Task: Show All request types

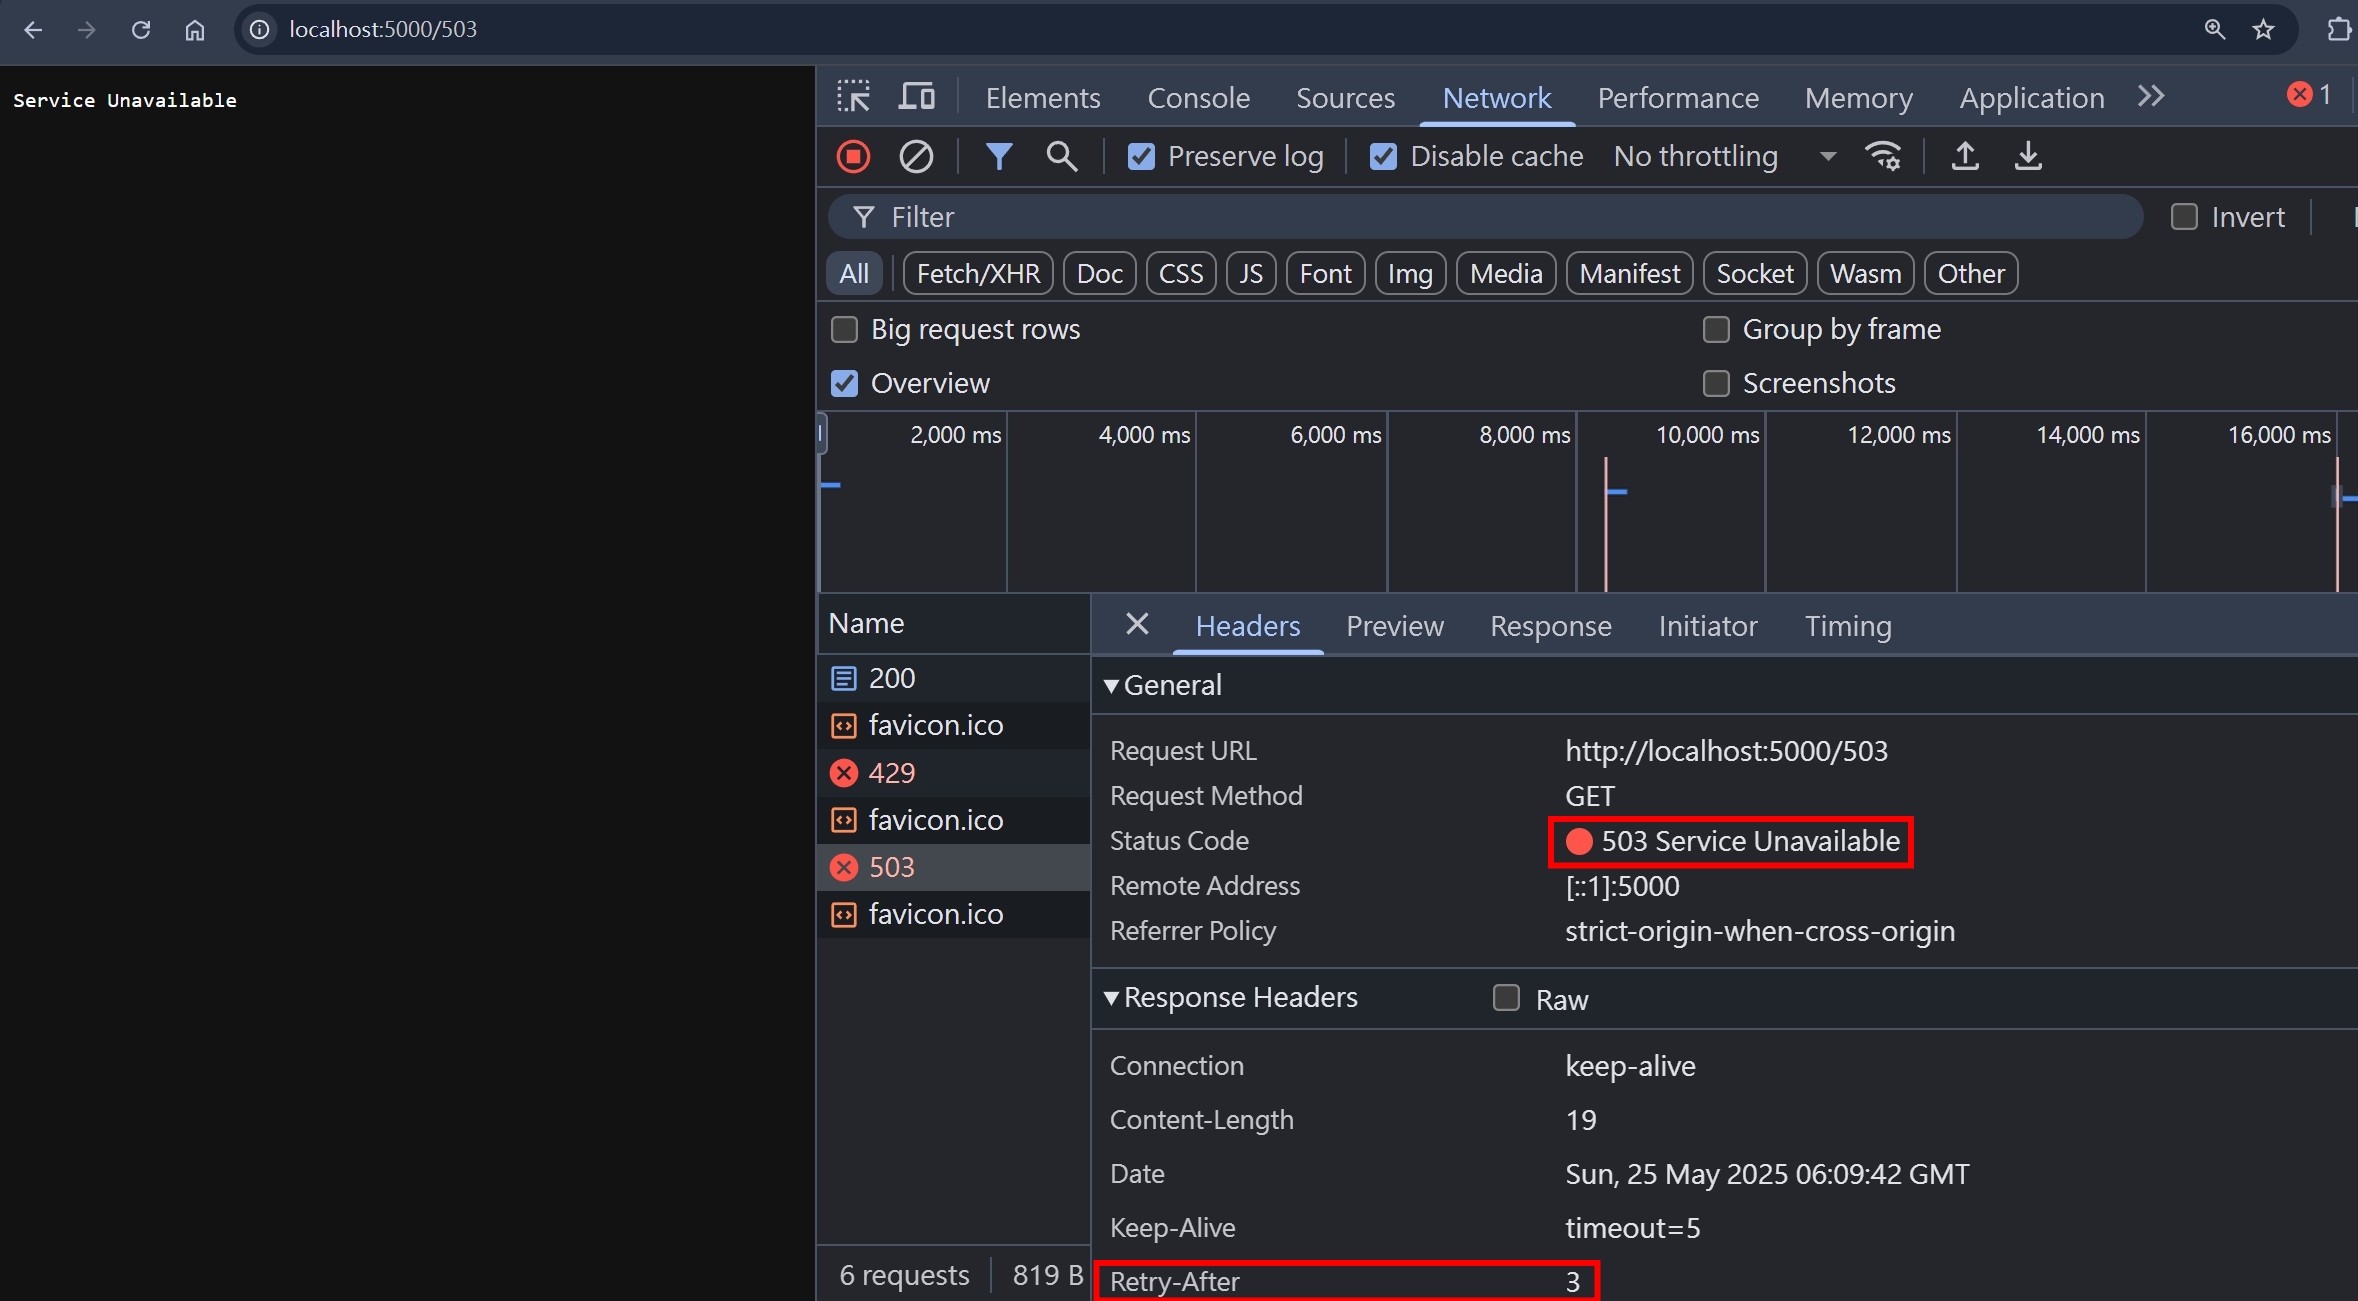Action: click(854, 274)
